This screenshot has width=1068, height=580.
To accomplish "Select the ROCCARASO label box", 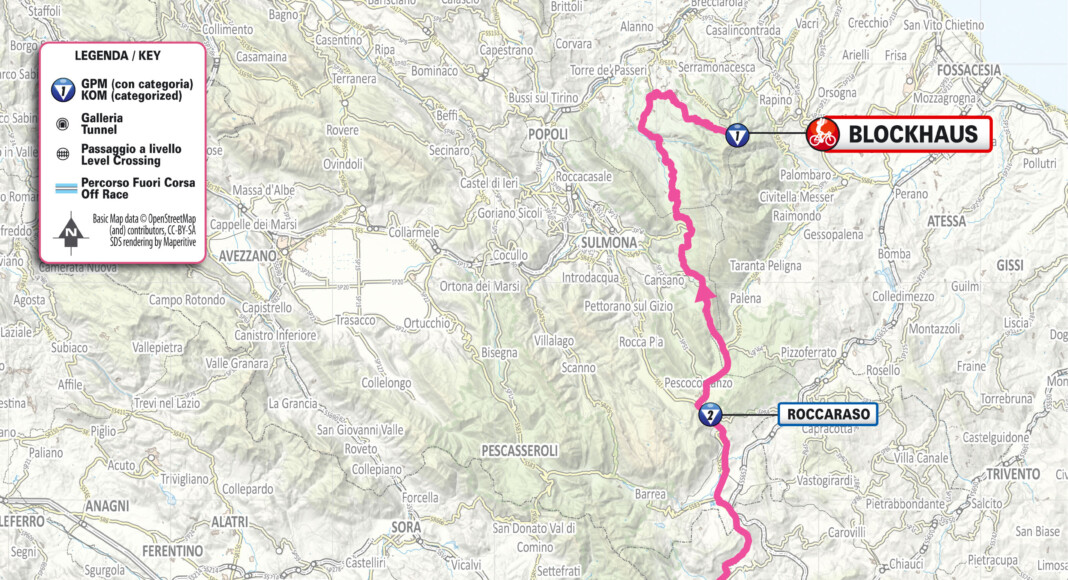I will [x=828, y=414].
